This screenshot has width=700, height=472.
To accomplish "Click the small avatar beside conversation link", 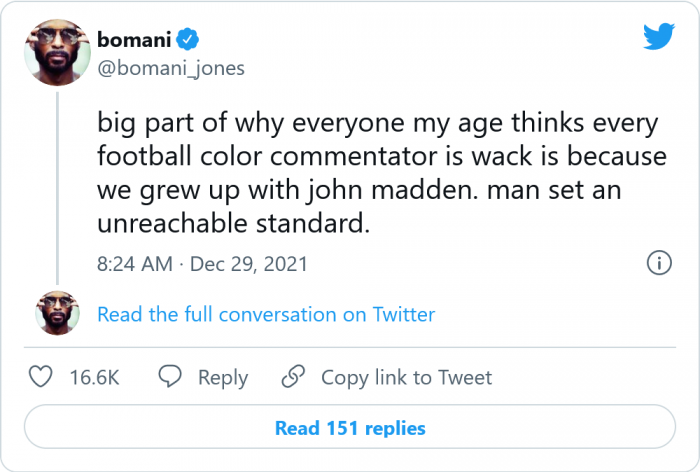I will pos(56,314).
